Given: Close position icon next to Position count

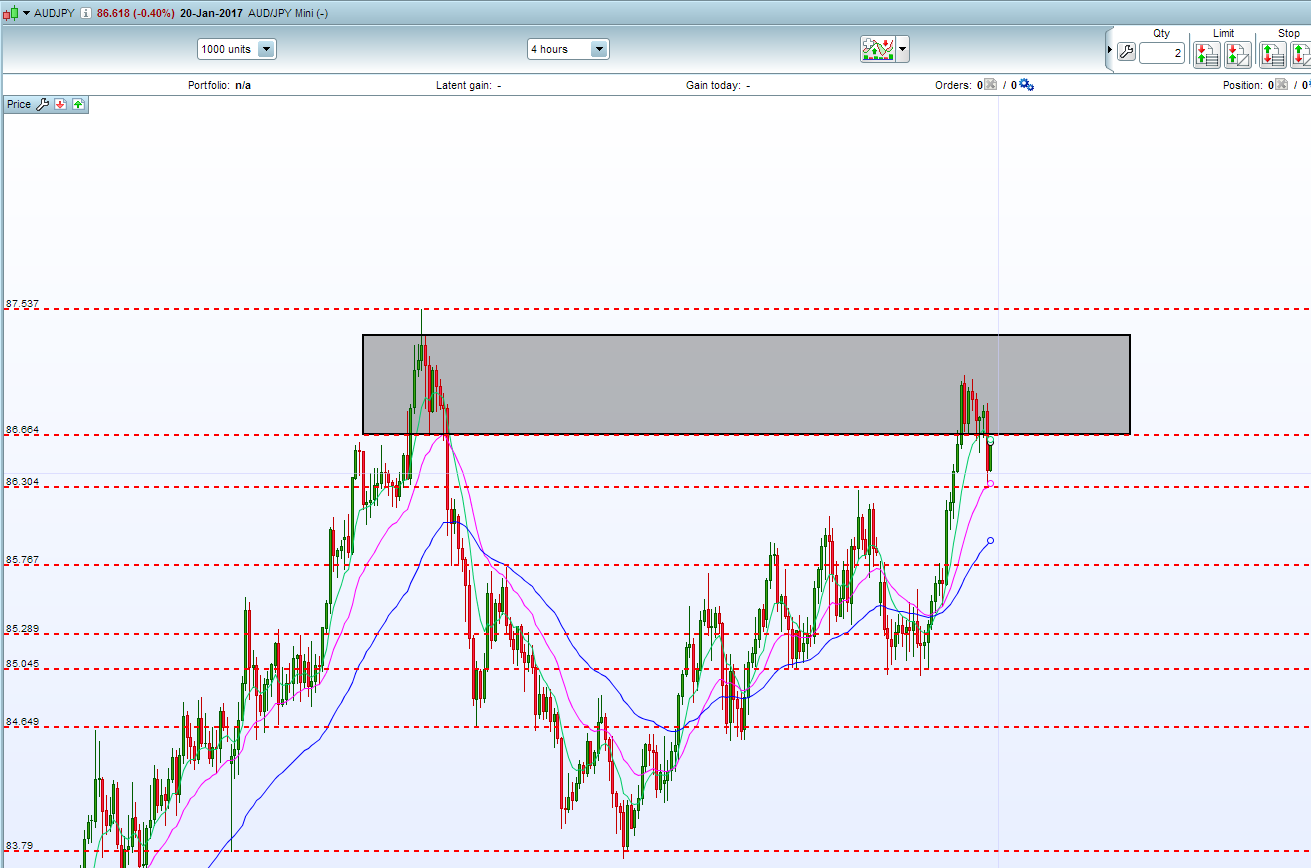Looking at the screenshot, I should tap(1283, 85).
